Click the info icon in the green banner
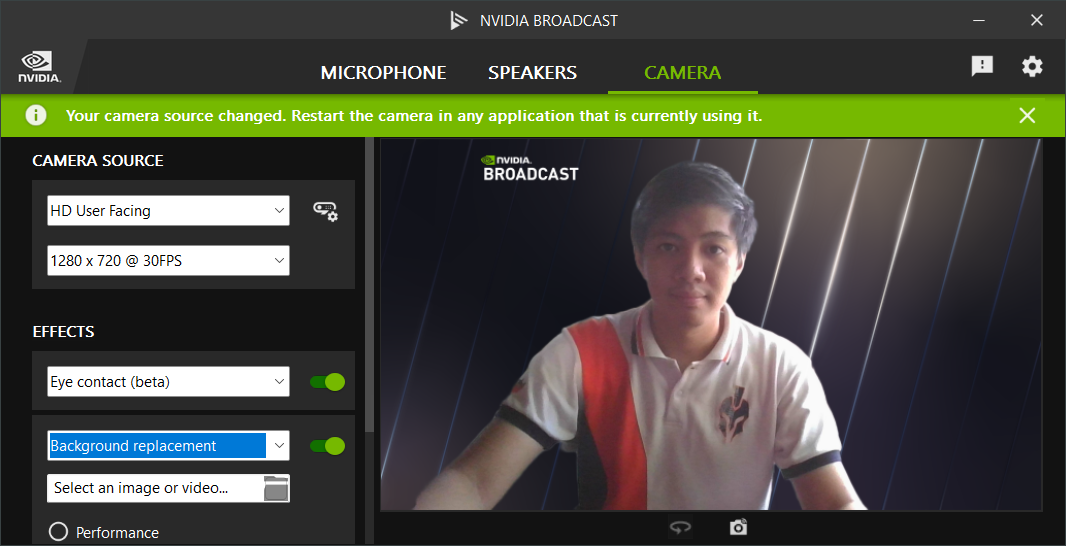 [36, 116]
